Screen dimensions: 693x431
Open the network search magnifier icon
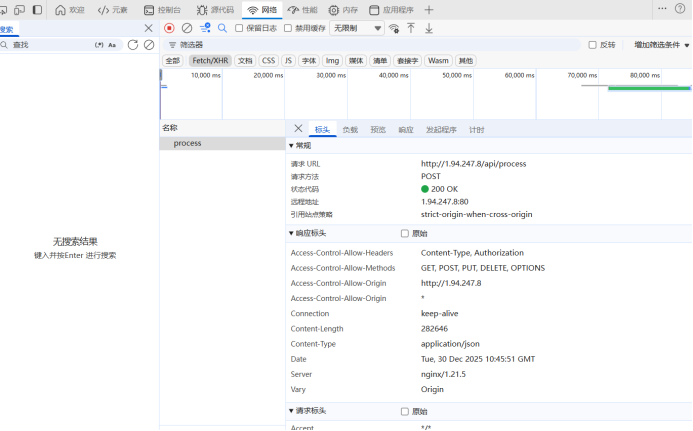[x=222, y=28]
